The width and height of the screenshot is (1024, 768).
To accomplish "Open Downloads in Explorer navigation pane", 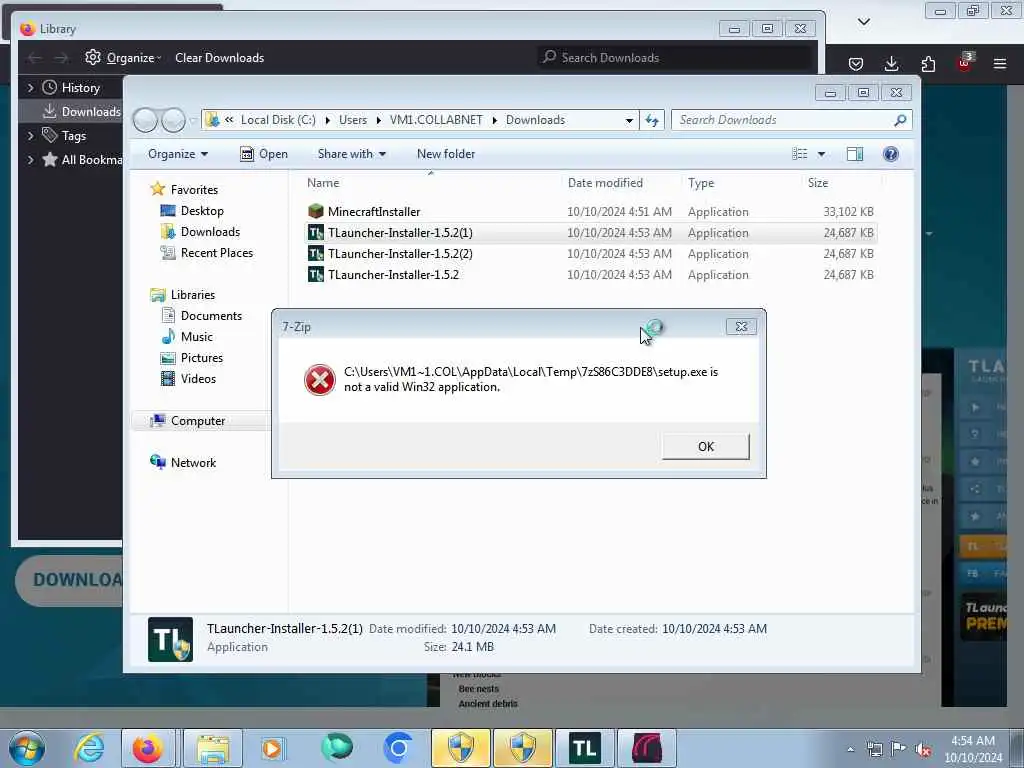I will pyautogui.click(x=210, y=232).
